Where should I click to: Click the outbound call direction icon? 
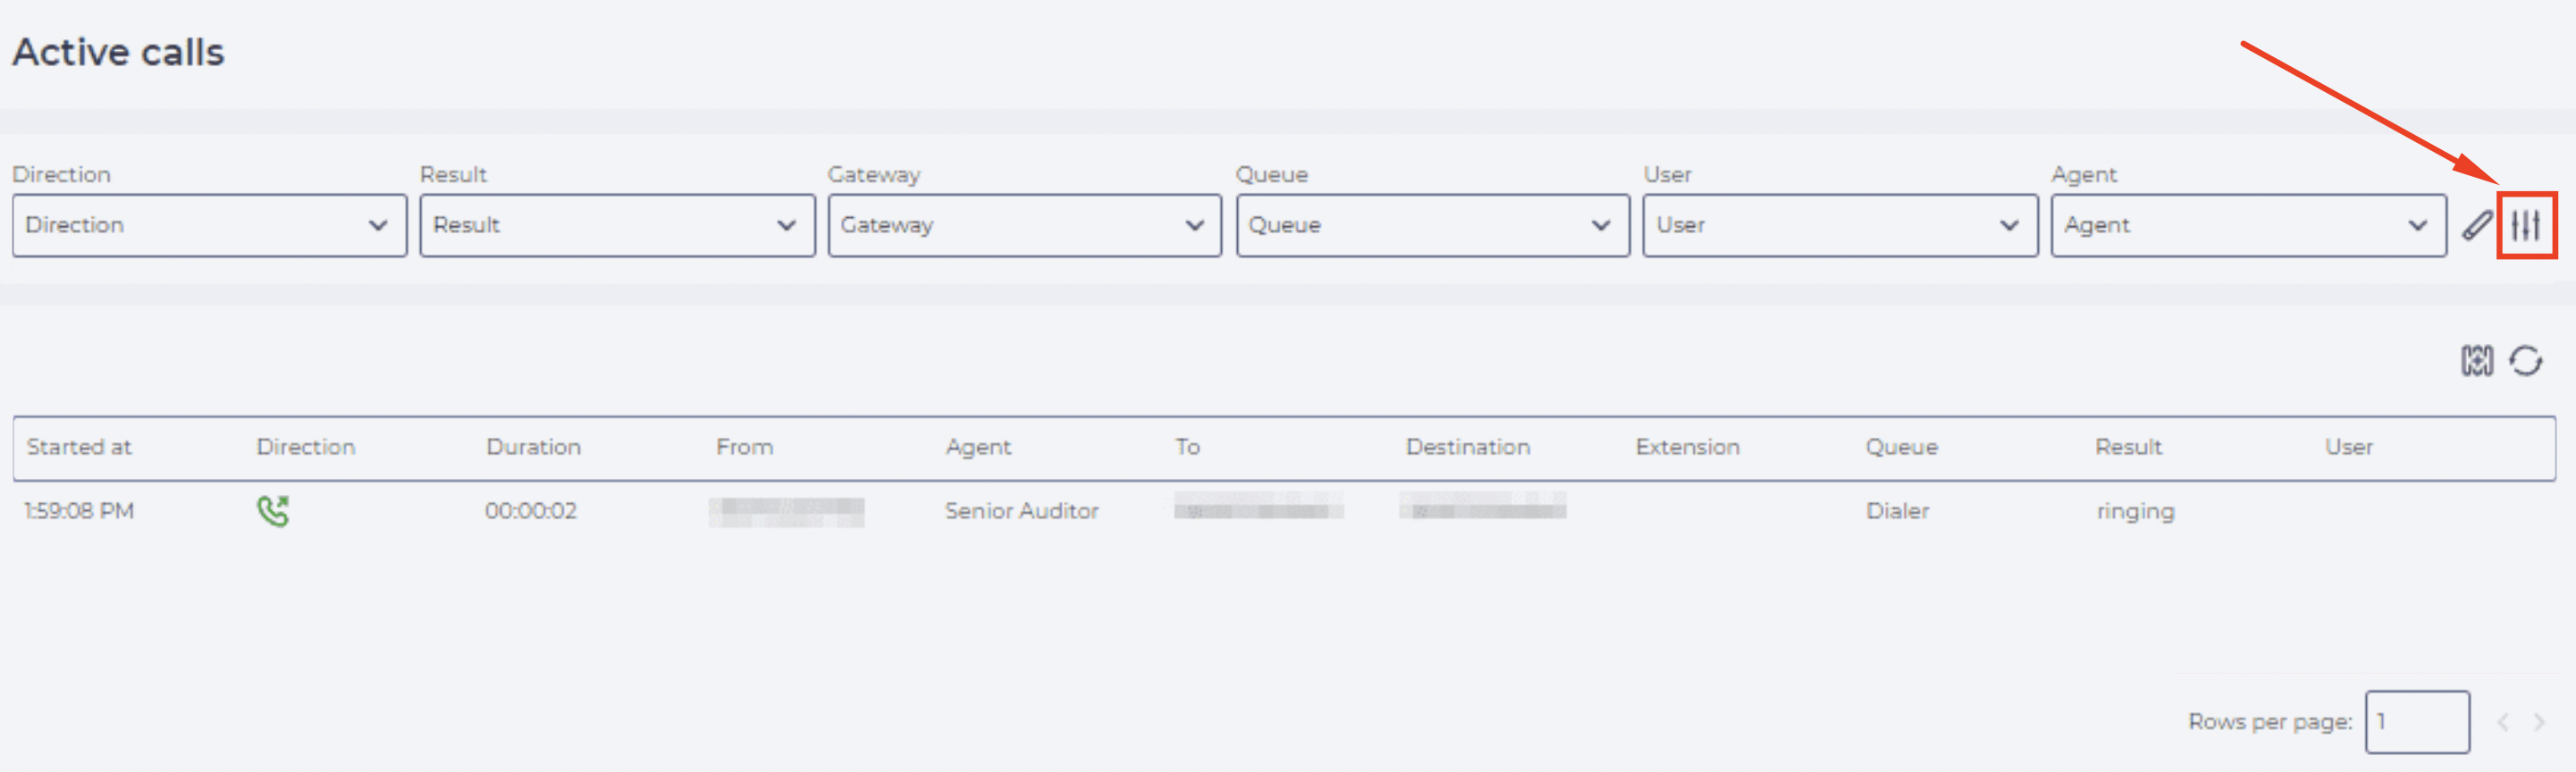click(273, 511)
